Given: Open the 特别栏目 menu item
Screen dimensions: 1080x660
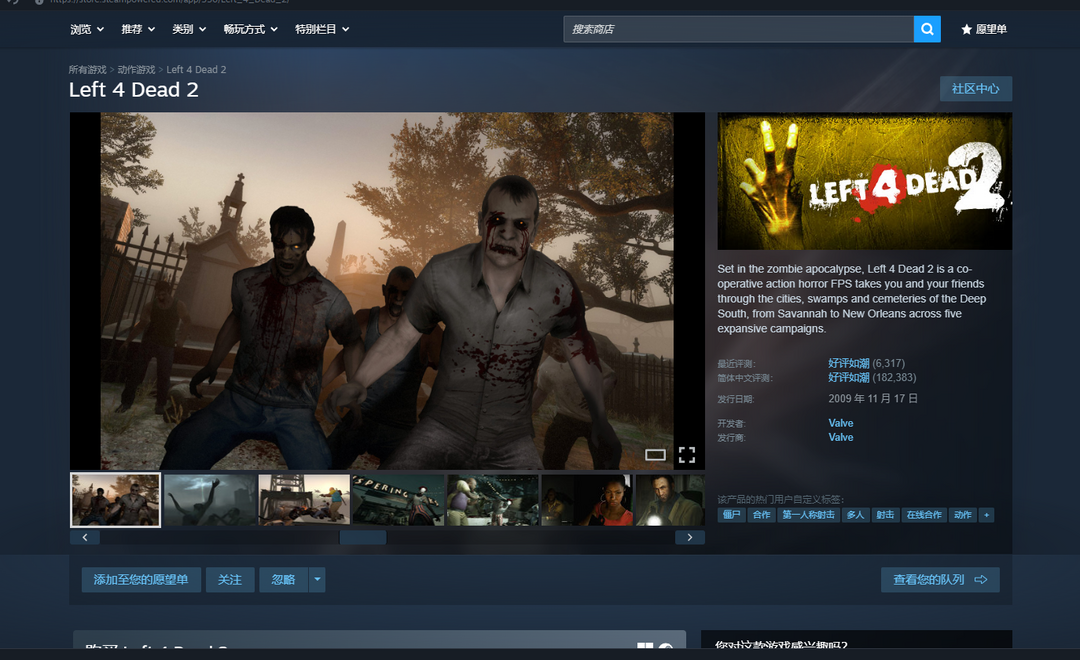Looking at the screenshot, I should click(x=322, y=29).
